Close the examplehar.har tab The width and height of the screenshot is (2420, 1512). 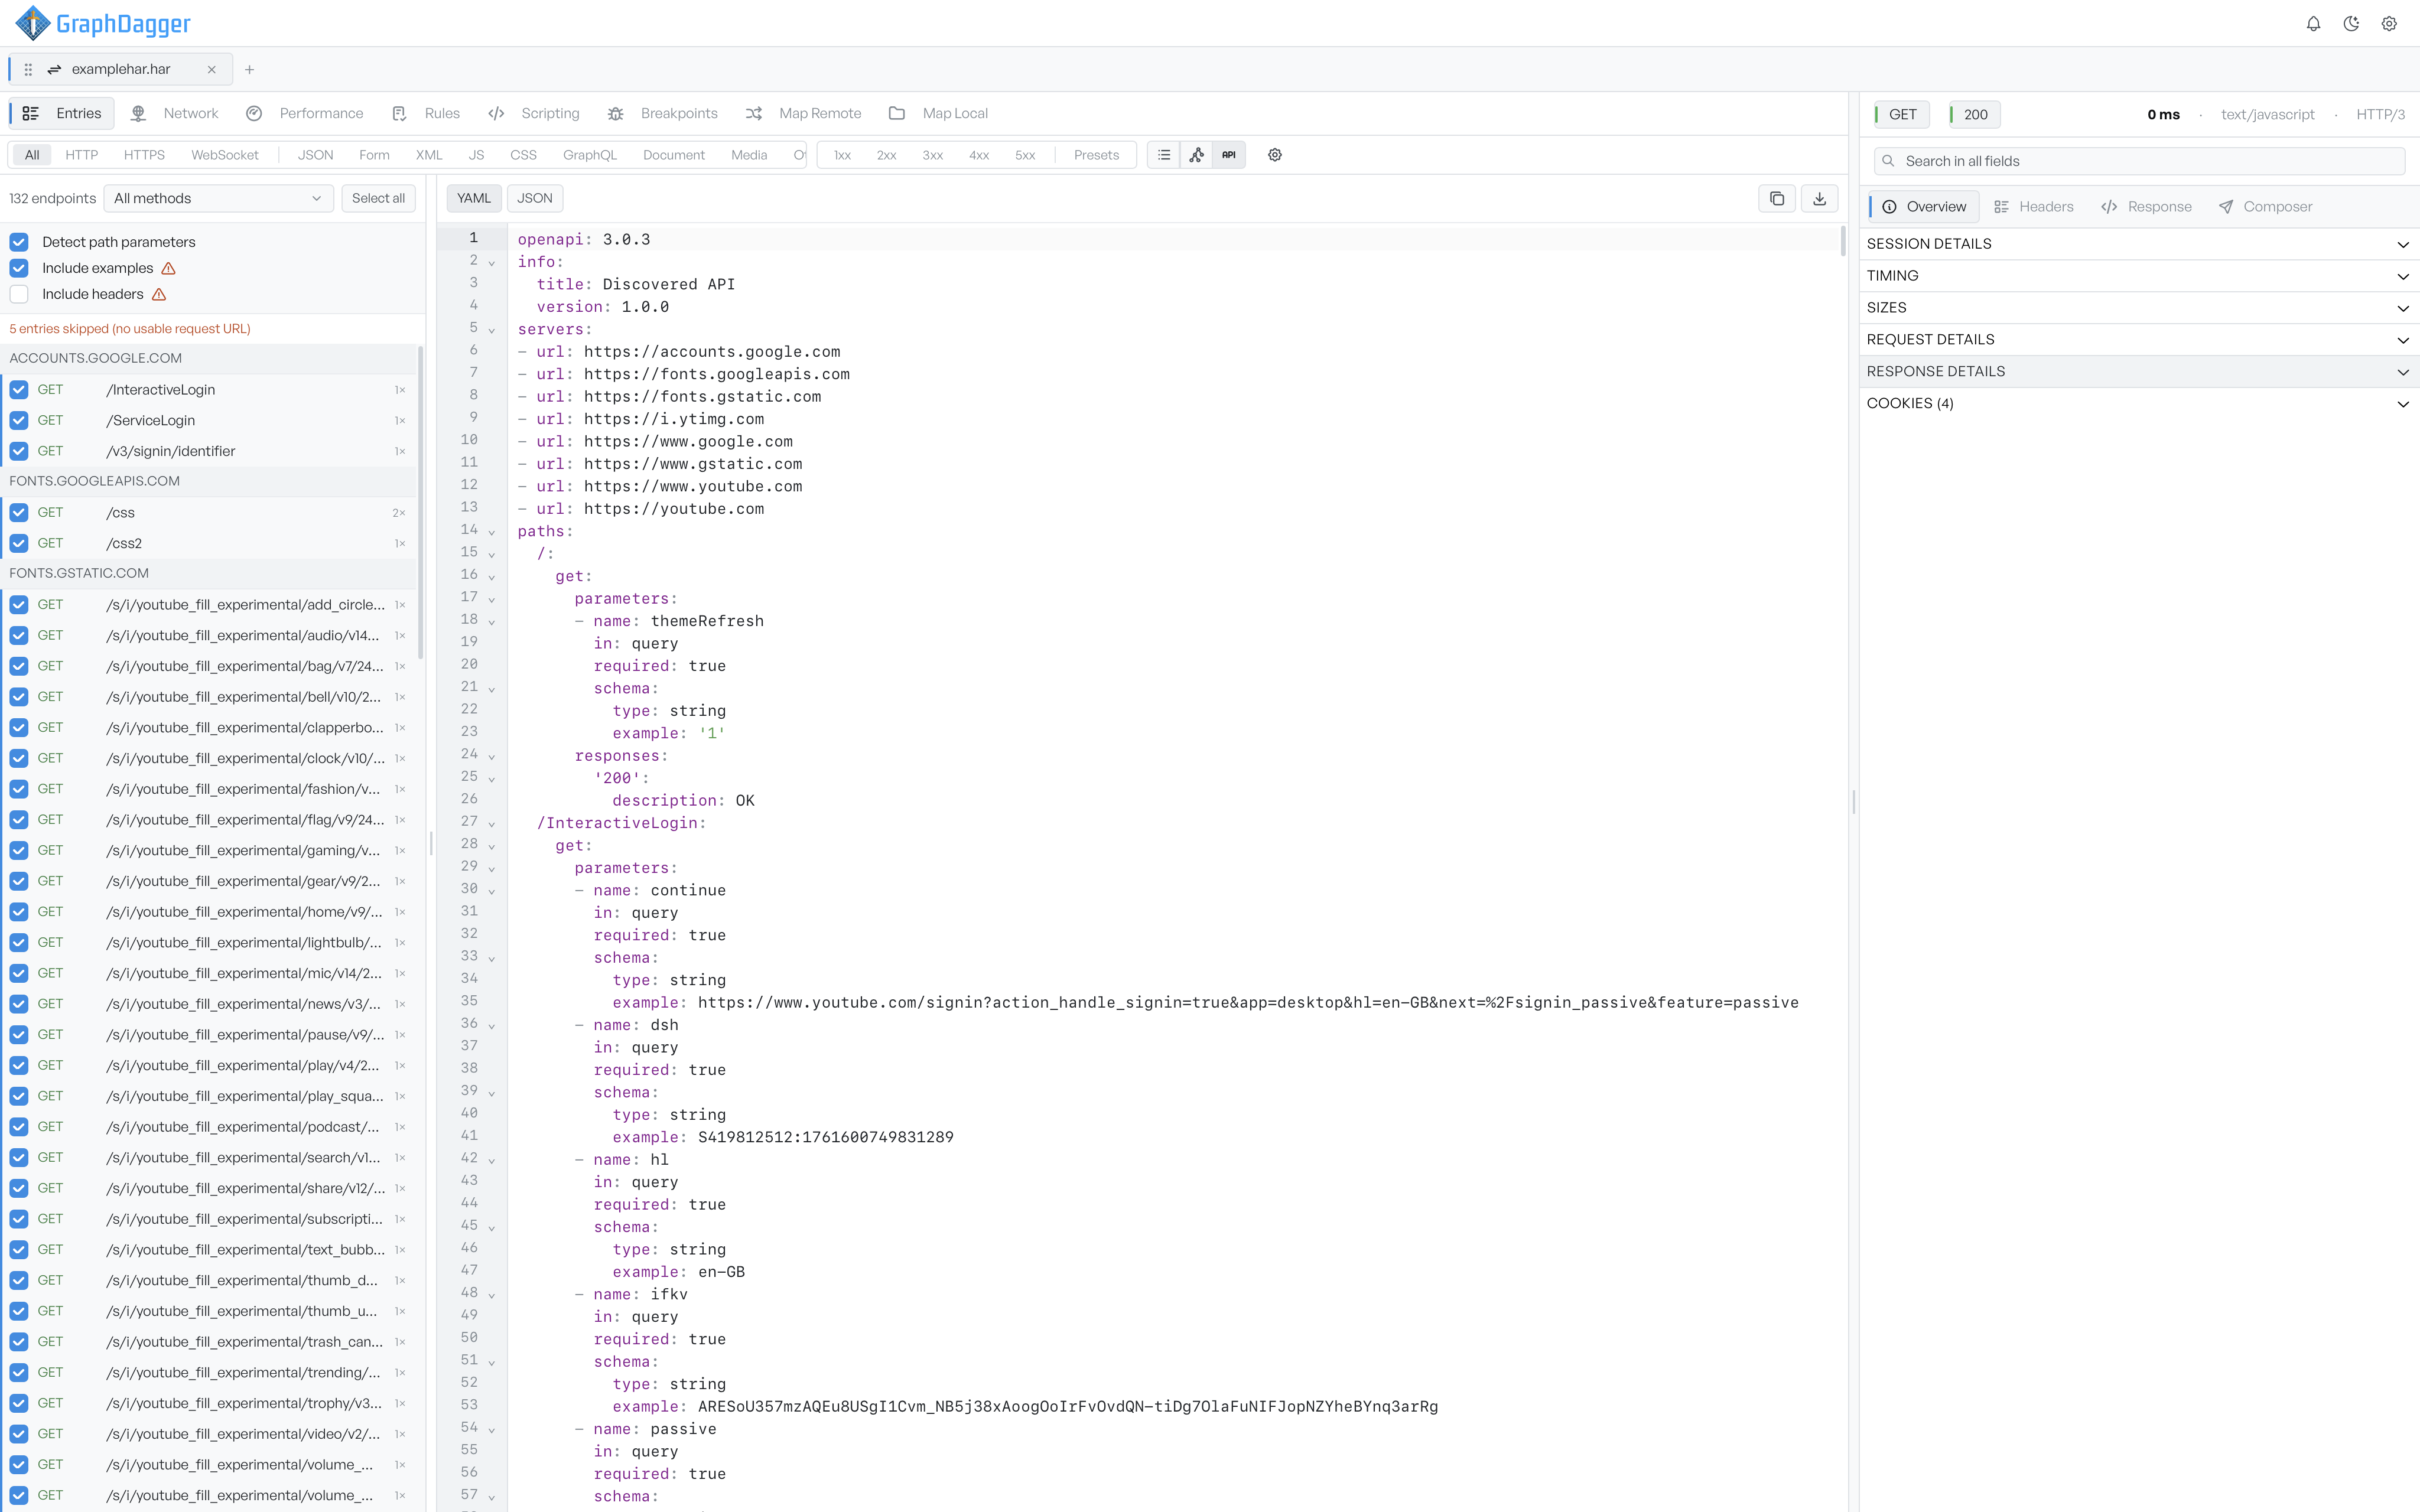pyautogui.click(x=212, y=69)
